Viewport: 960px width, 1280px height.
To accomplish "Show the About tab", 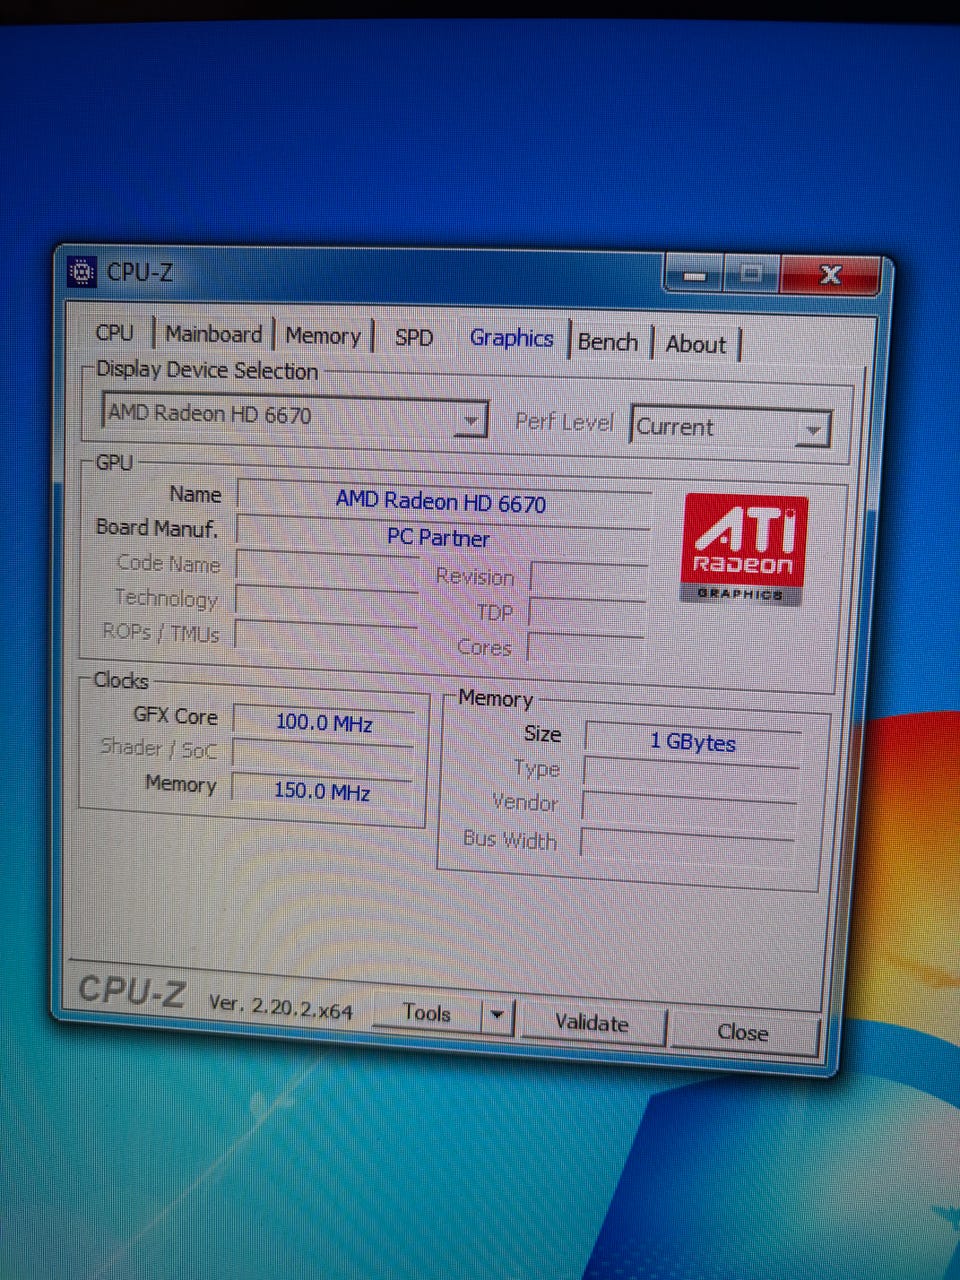I will (696, 344).
